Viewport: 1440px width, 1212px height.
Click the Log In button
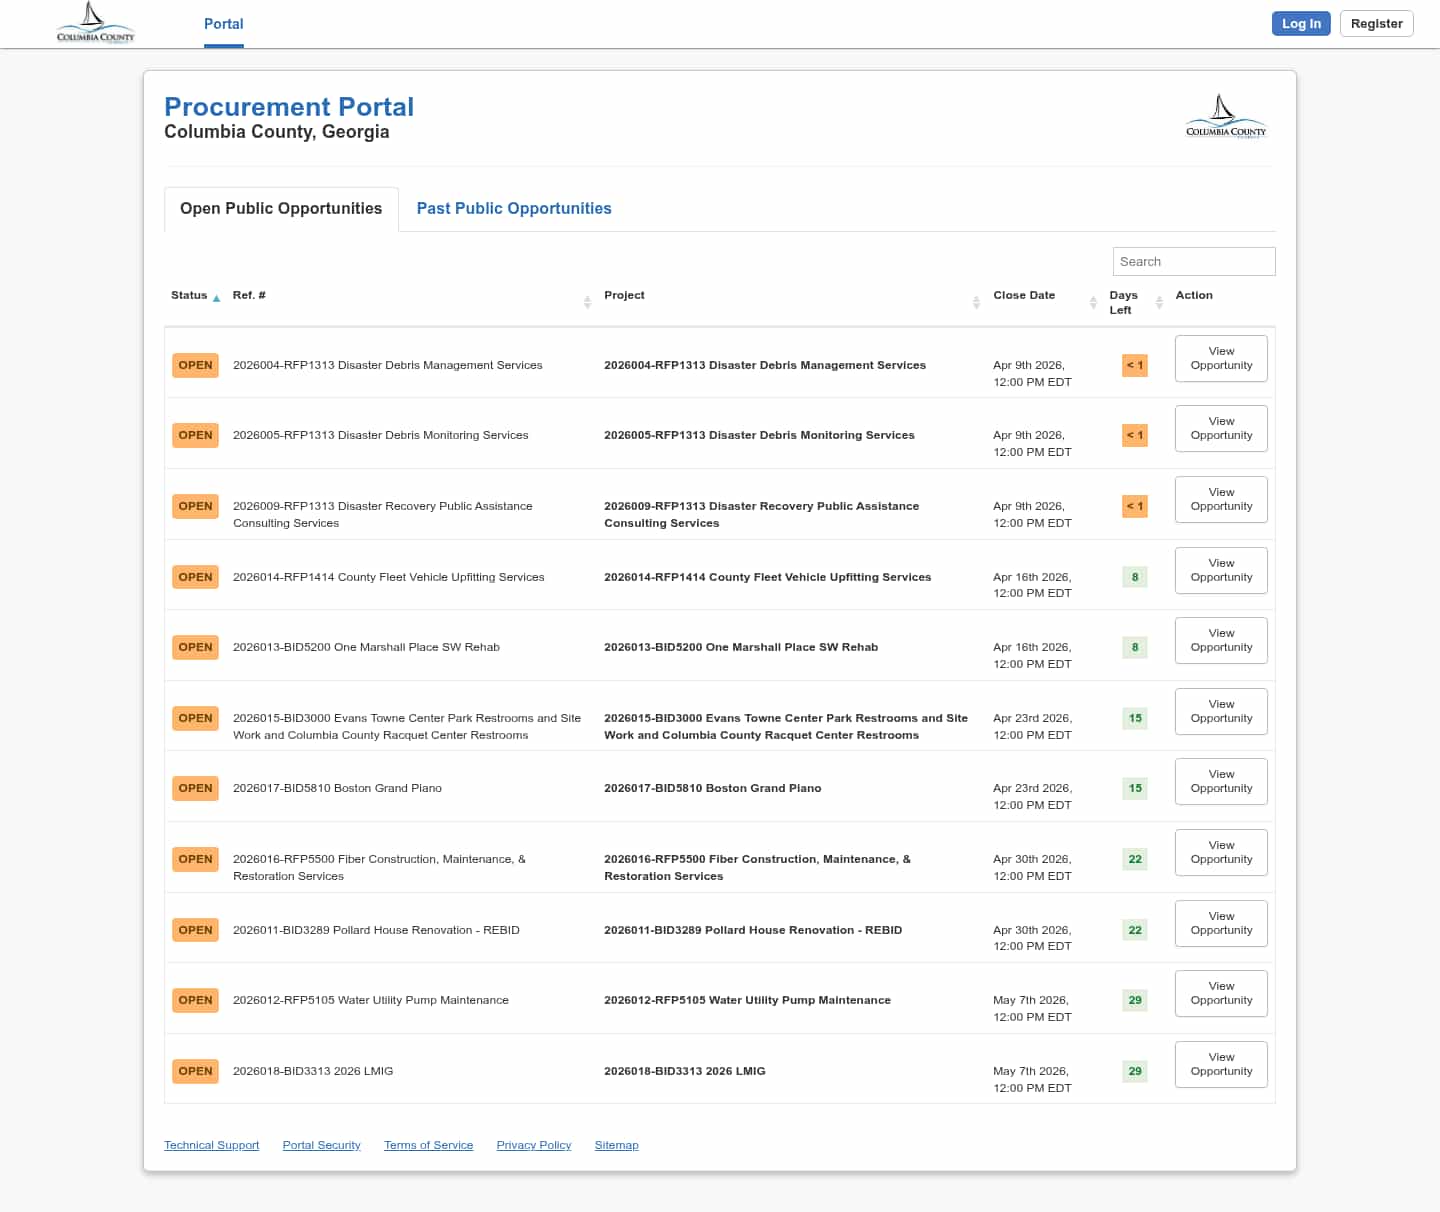coord(1301,23)
